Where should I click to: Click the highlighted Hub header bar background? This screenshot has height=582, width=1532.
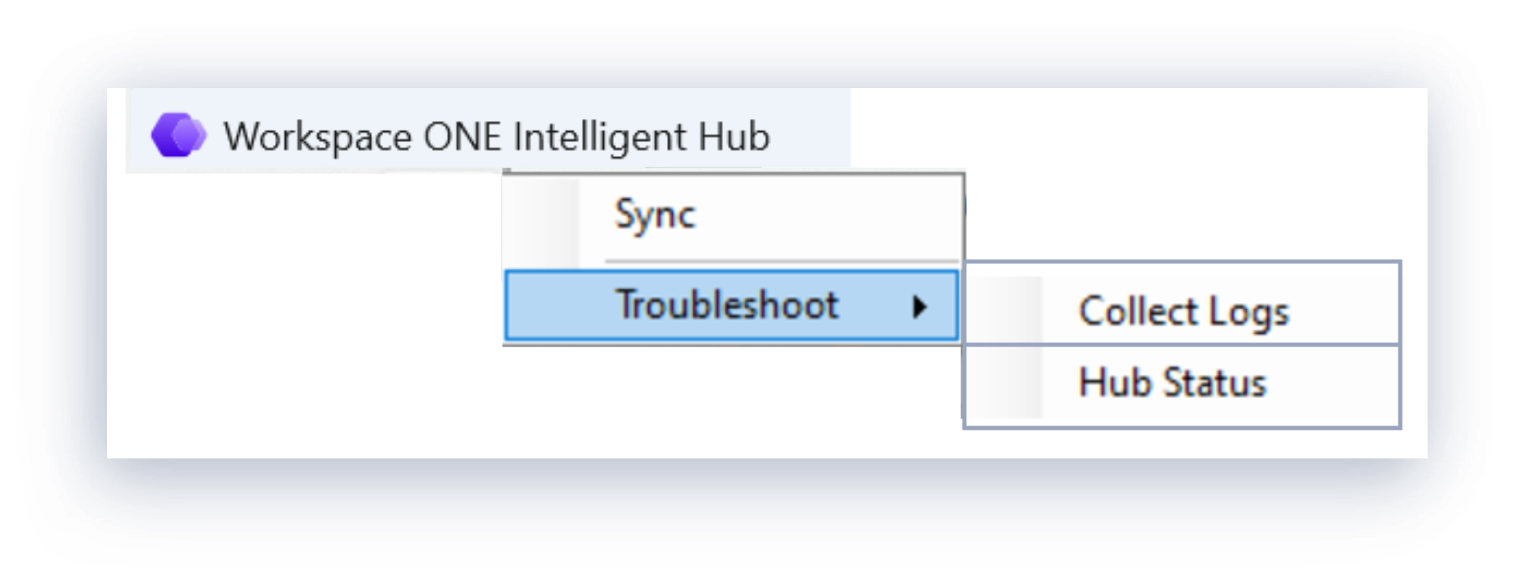click(810, 135)
